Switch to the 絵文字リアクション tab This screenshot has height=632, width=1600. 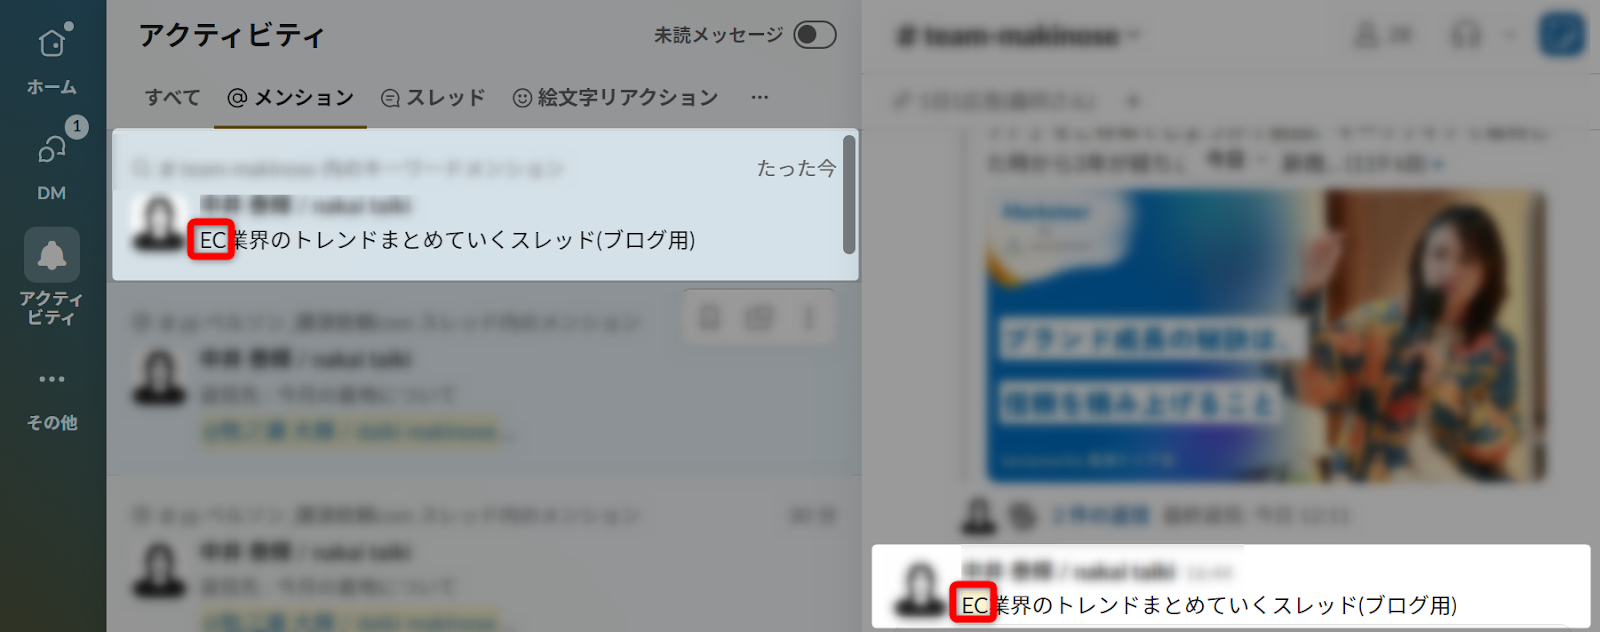(x=615, y=97)
